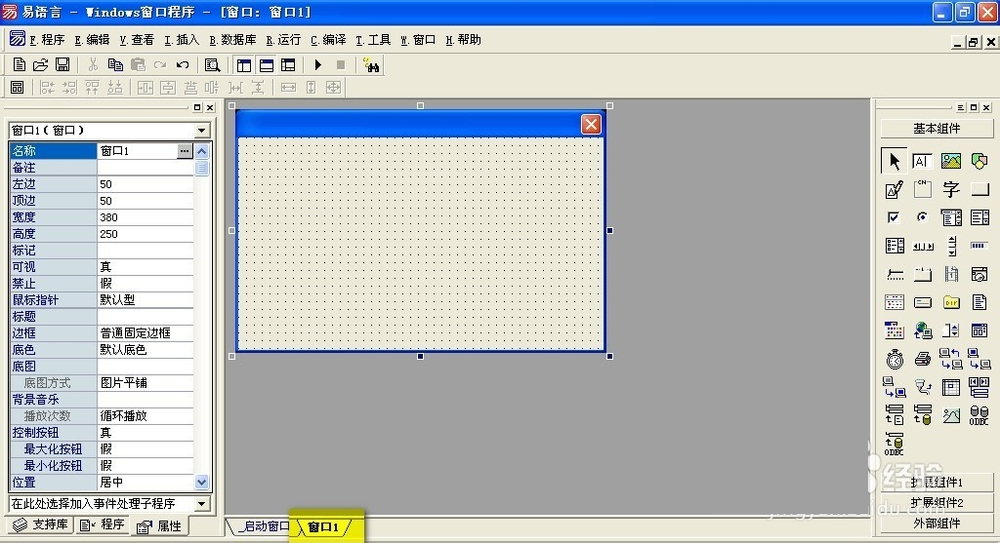1000x543 pixels.
Task: Choose the clock timer component icon
Action: click(x=894, y=358)
